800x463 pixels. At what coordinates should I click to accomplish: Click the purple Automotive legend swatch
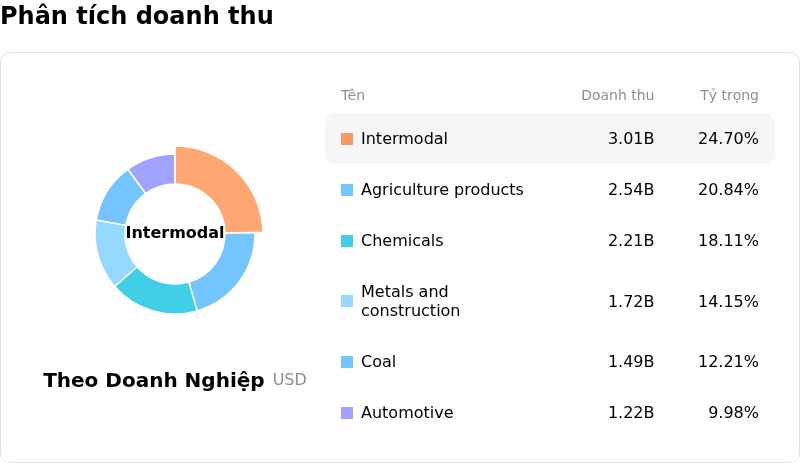[347, 413]
